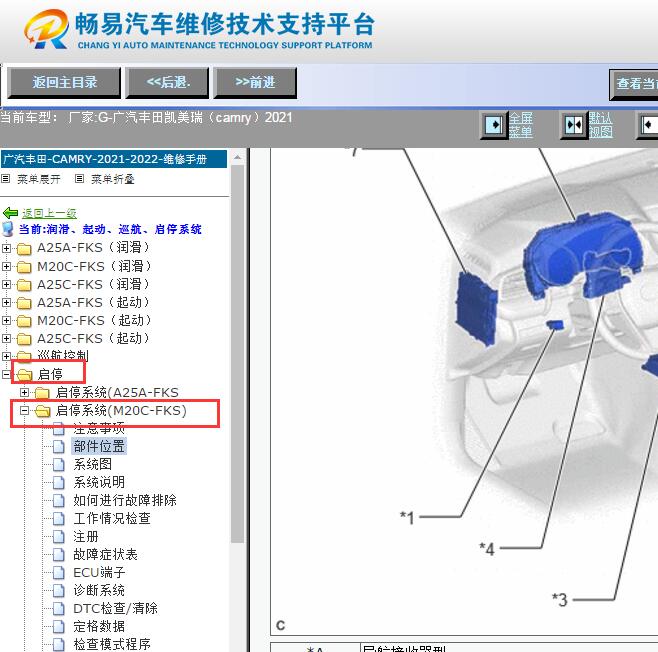Click the default view arrows icon
The image size is (658, 652).
click(574, 125)
